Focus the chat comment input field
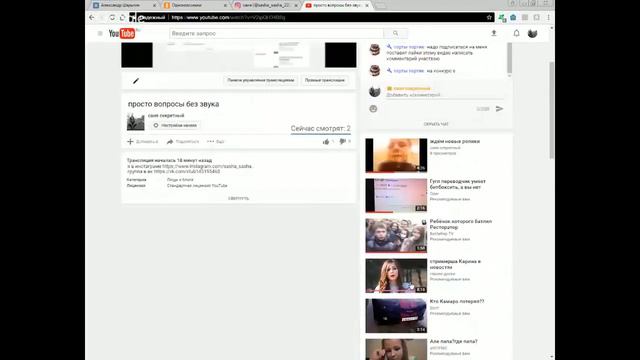 coord(444,95)
